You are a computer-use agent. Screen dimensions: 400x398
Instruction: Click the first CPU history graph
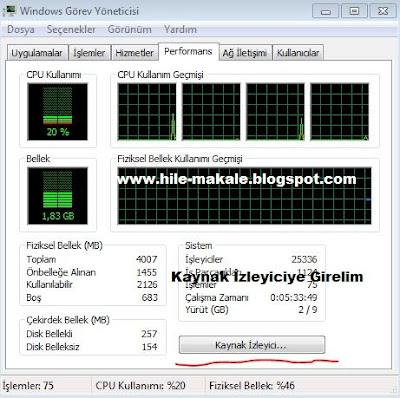tap(147, 112)
